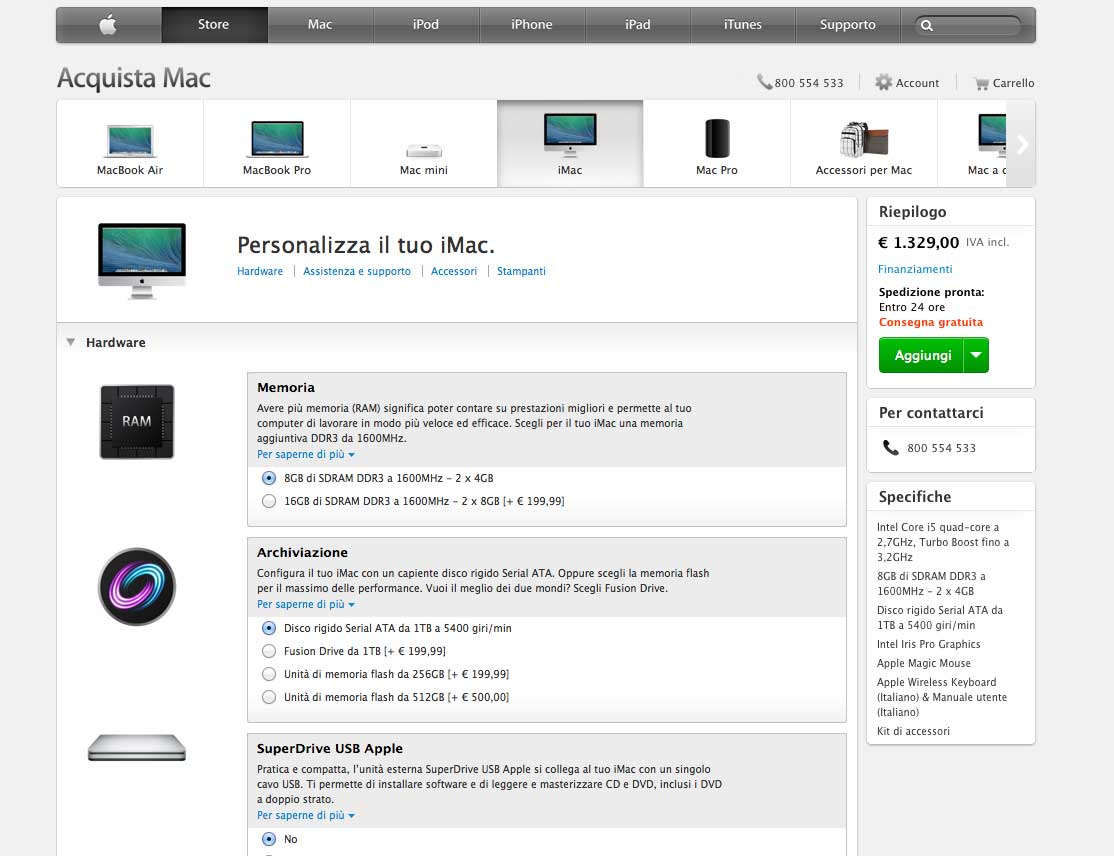Choose Disco rigido Serial ATA da 1TB
This screenshot has width=1114, height=856.
(269, 628)
